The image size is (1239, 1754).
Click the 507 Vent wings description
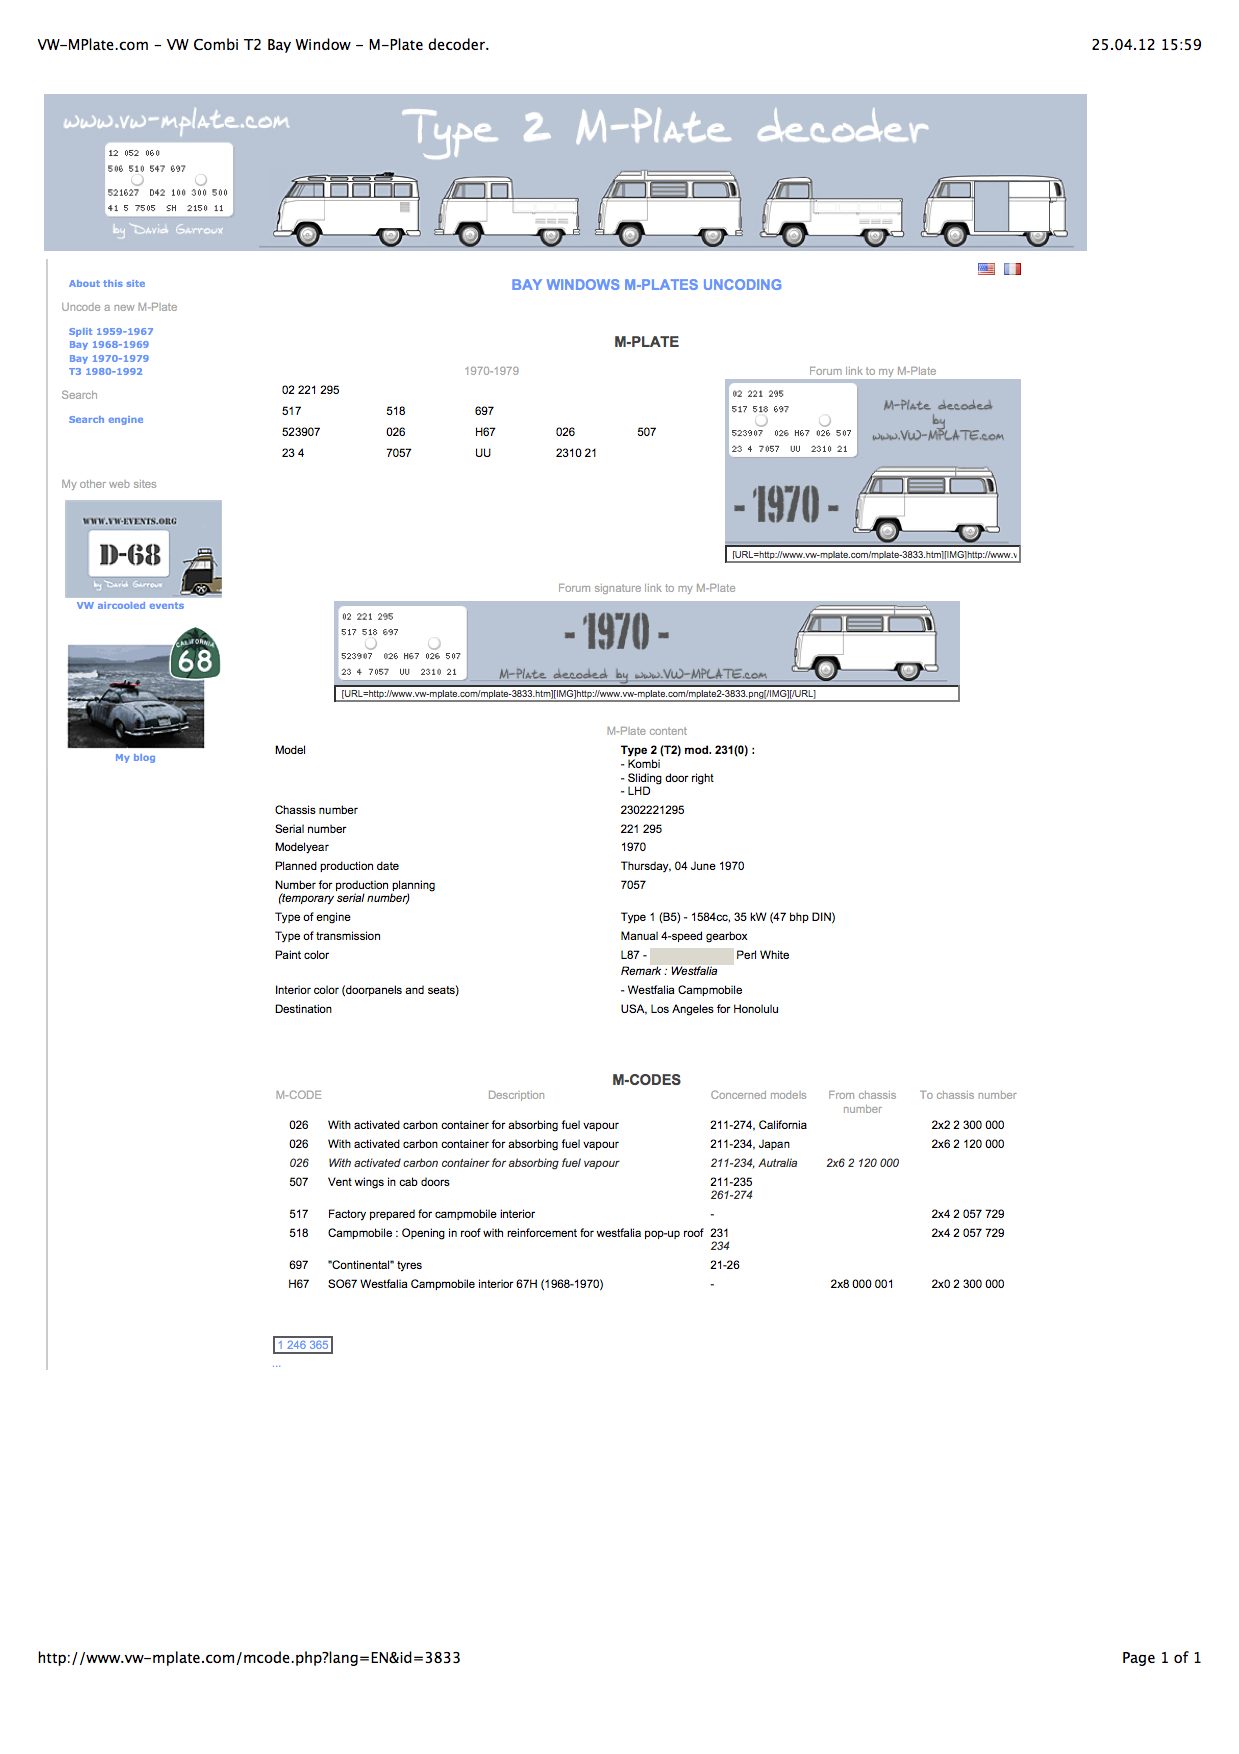click(389, 1183)
